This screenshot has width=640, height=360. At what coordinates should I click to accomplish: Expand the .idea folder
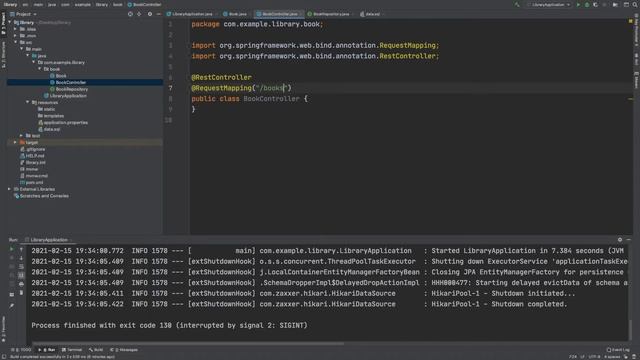16,29
